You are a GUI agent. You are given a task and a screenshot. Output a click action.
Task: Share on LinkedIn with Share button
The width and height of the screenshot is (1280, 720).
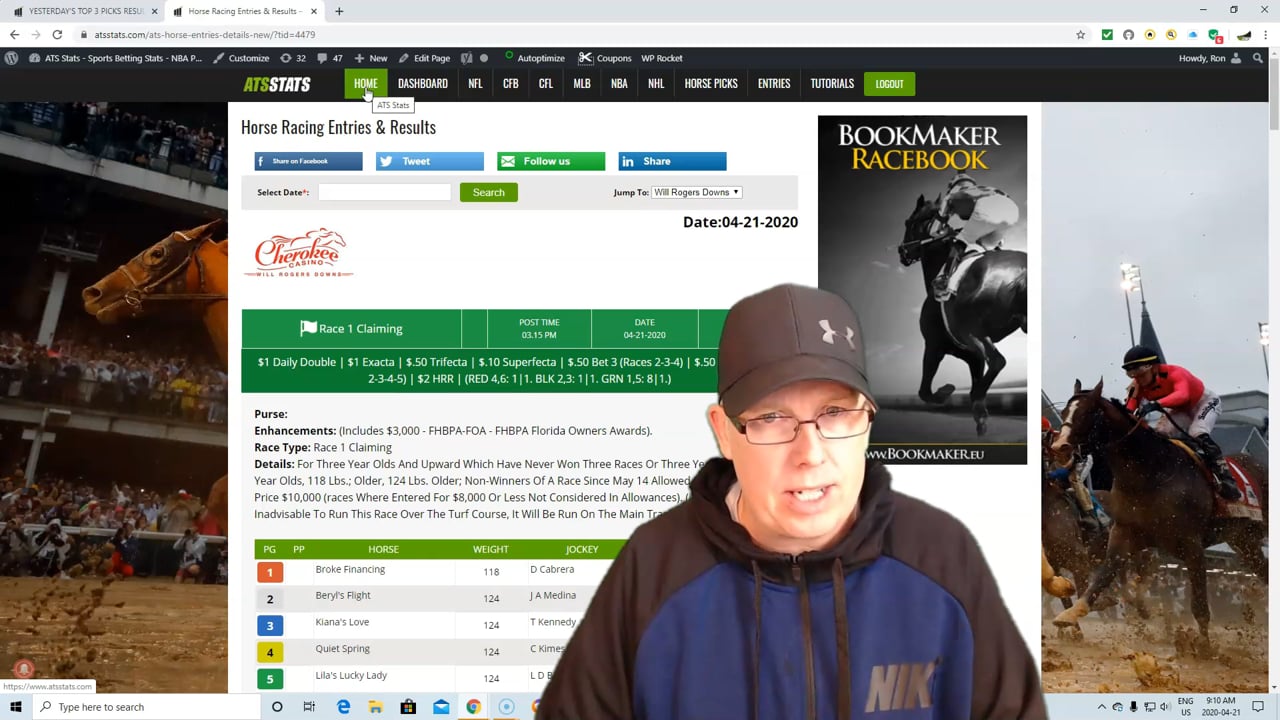pyautogui.click(x=672, y=161)
